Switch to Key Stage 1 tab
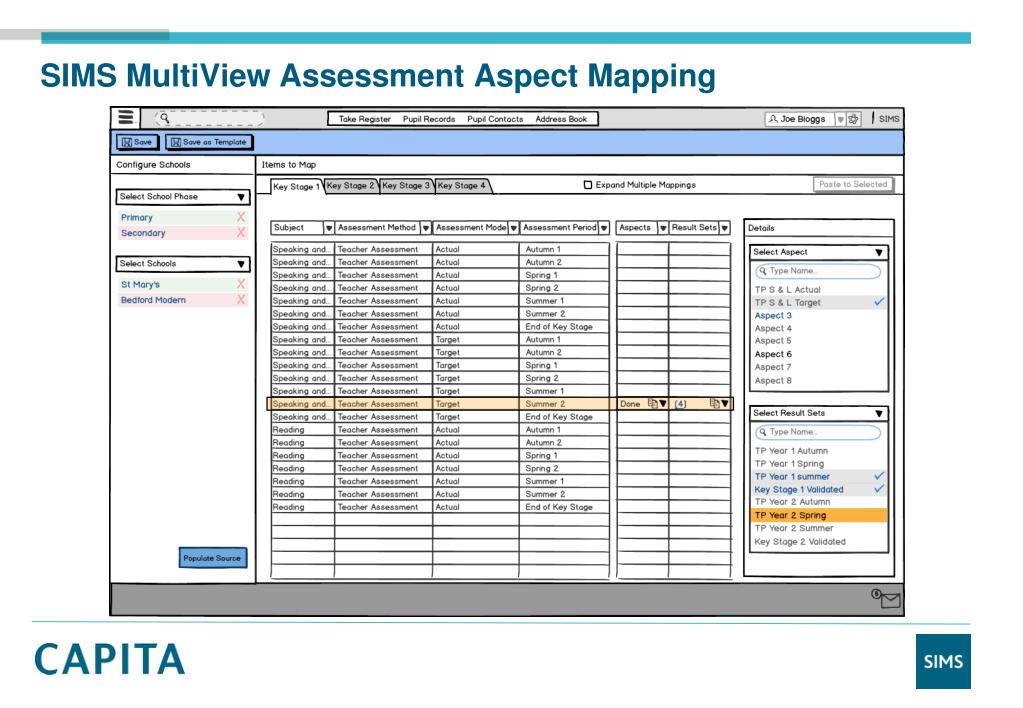The width and height of the screenshot is (1023, 708). (x=296, y=187)
